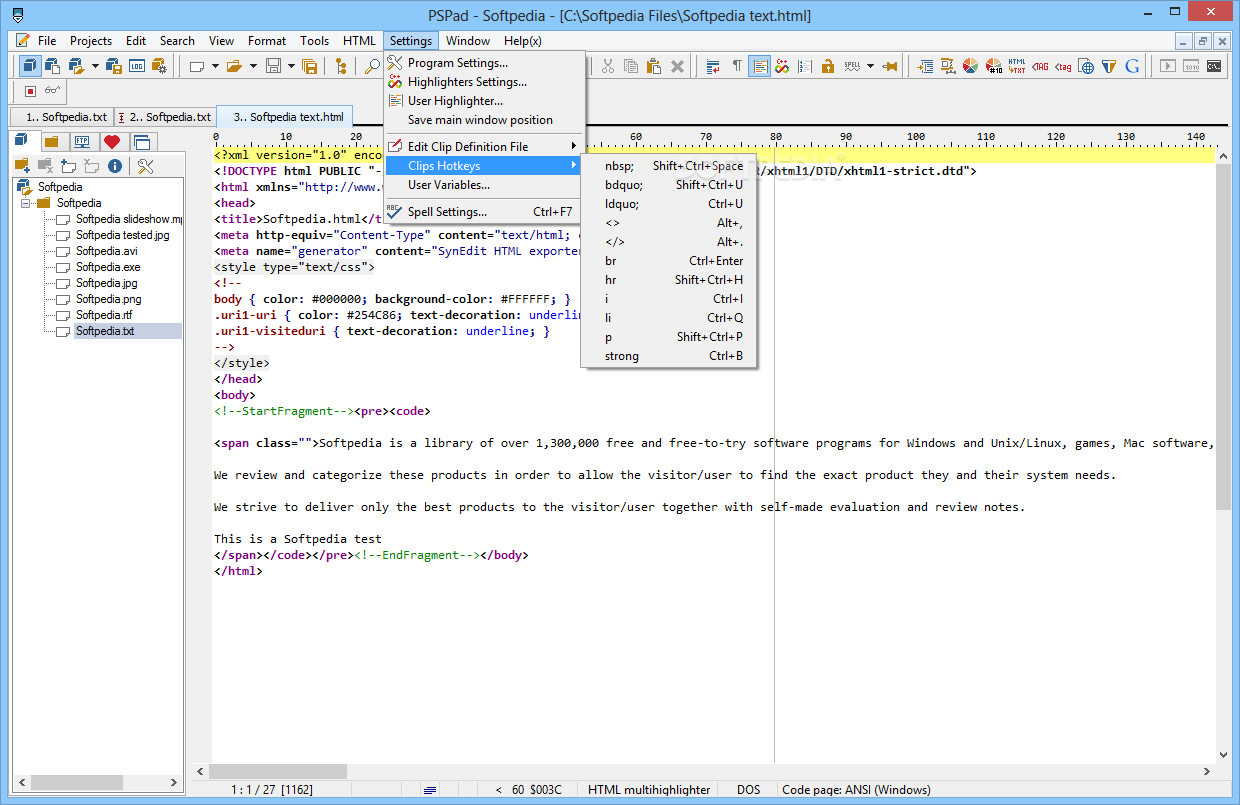The image size is (1240, 805).
Task: Click the HTML multihighlighter status bar field
Action: point(649,790)
